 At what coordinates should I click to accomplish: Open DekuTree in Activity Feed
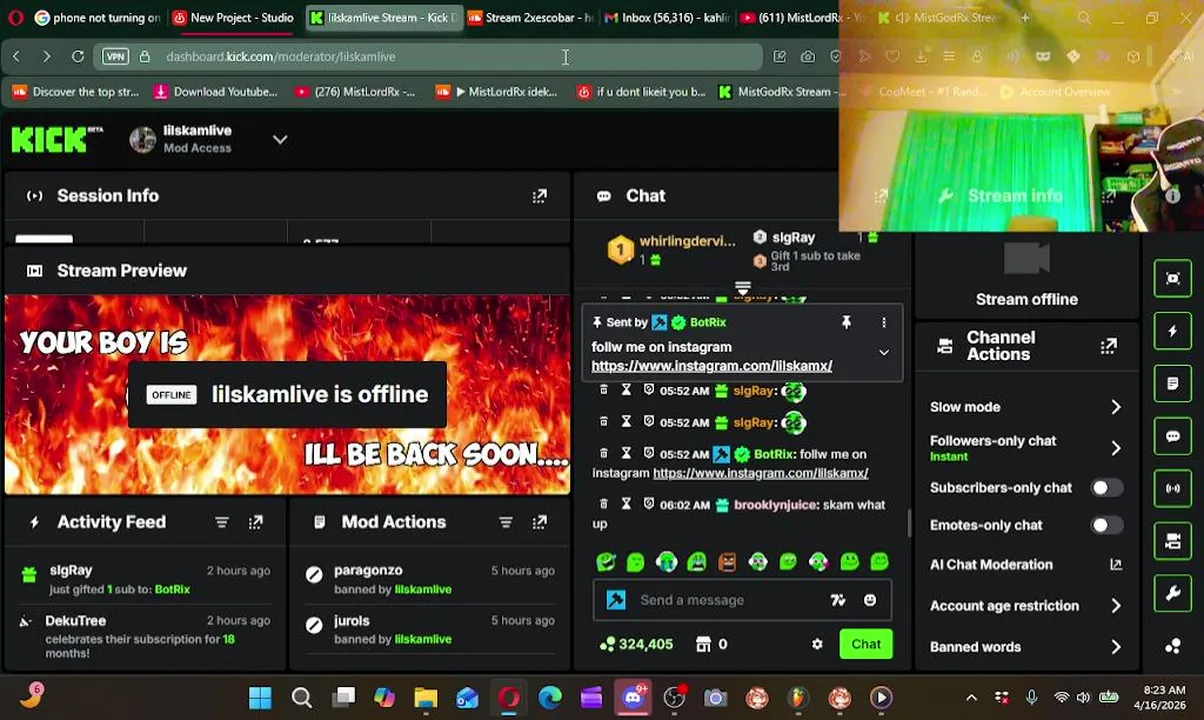point(75,621)
